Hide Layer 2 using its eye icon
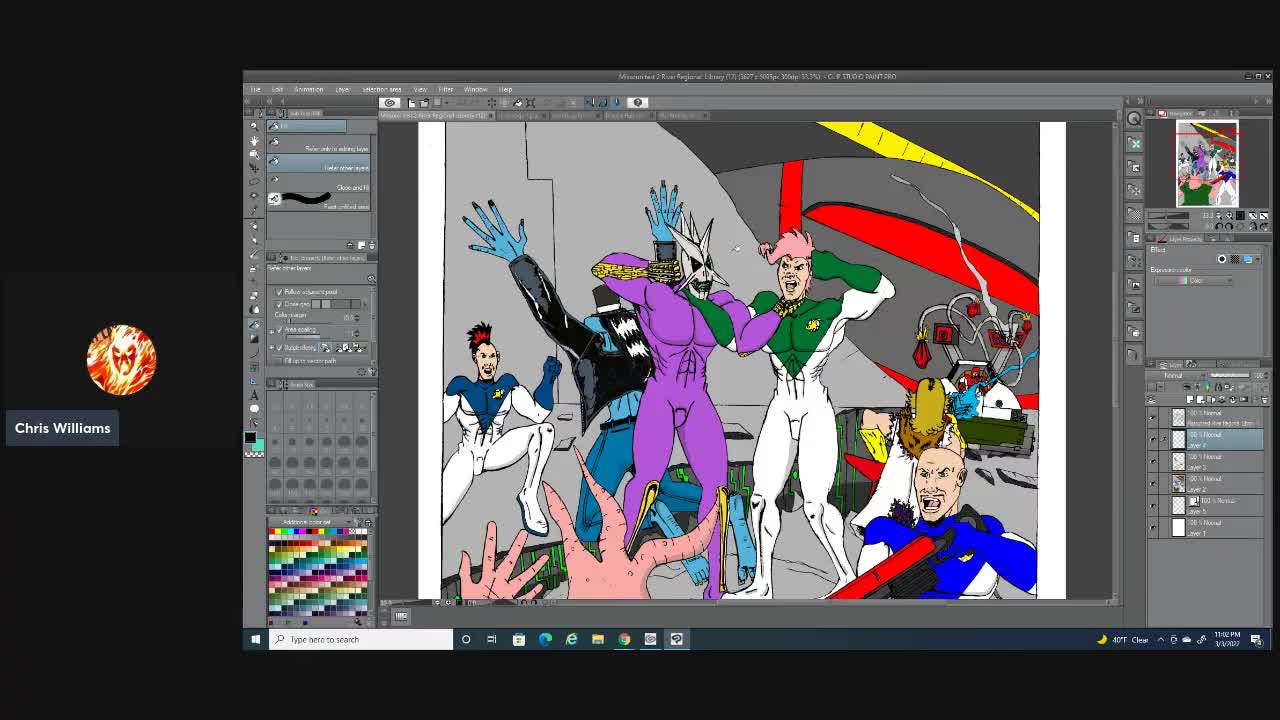 pyautogui.click(x=1152, y=483)
